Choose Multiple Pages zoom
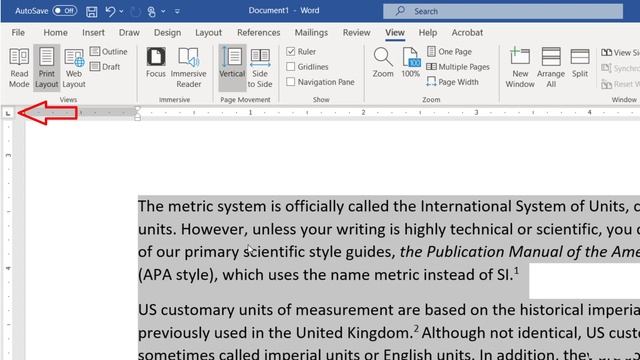The height and width of the screenshot is (360, 640). click(x=458, y=67)
